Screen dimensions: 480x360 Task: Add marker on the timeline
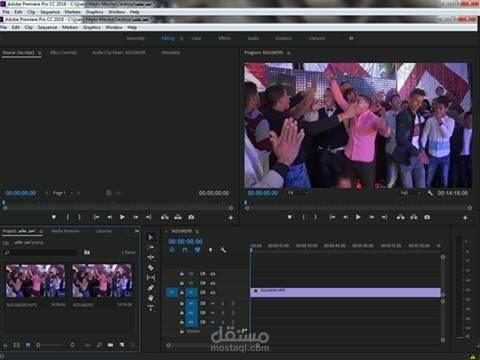click(x=210, y=250)
